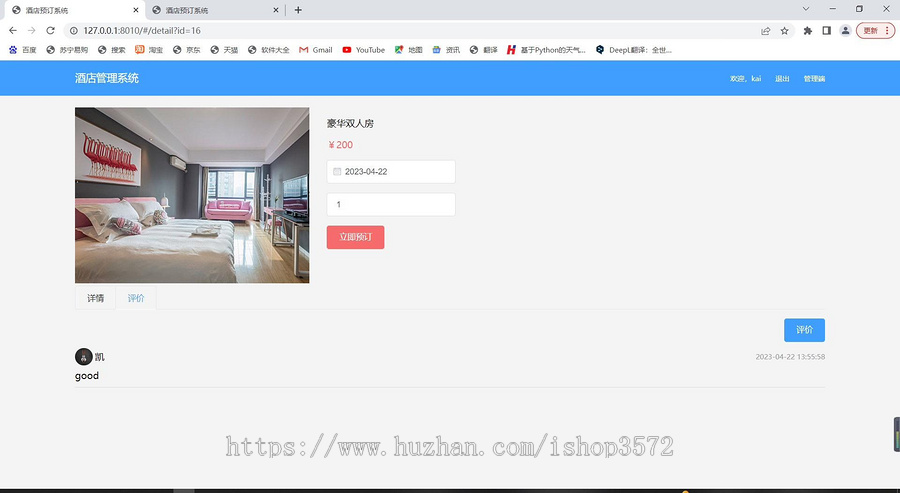Image resolution: width=900 pixels, height=493 pixels.
Task: Click the reviewer avatar beside 凯
Action: point(84,356)
